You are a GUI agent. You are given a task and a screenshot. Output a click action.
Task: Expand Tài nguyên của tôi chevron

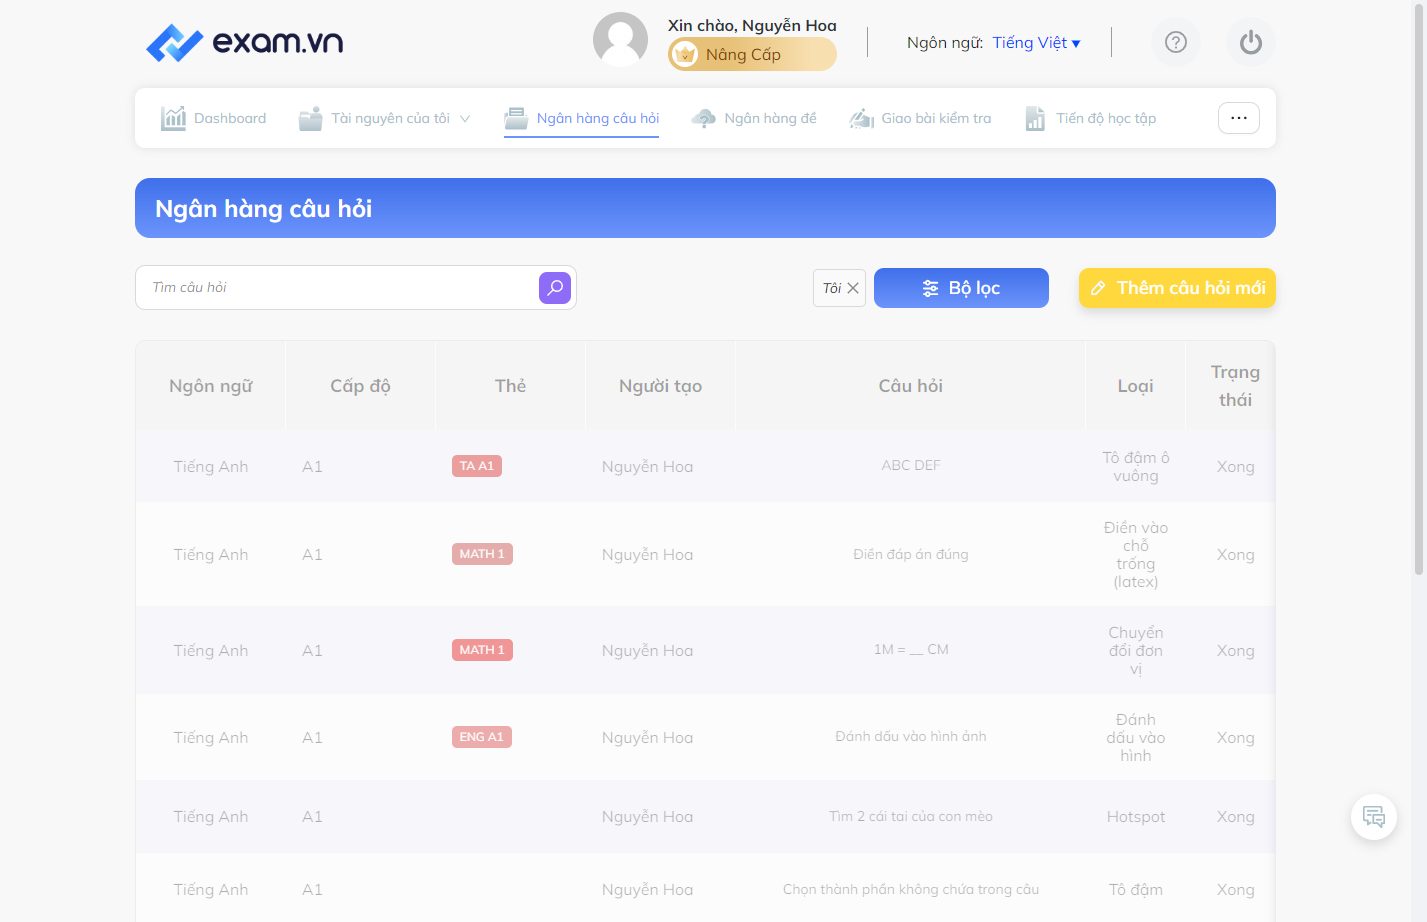pyautogui.click(x=465, y=118)
